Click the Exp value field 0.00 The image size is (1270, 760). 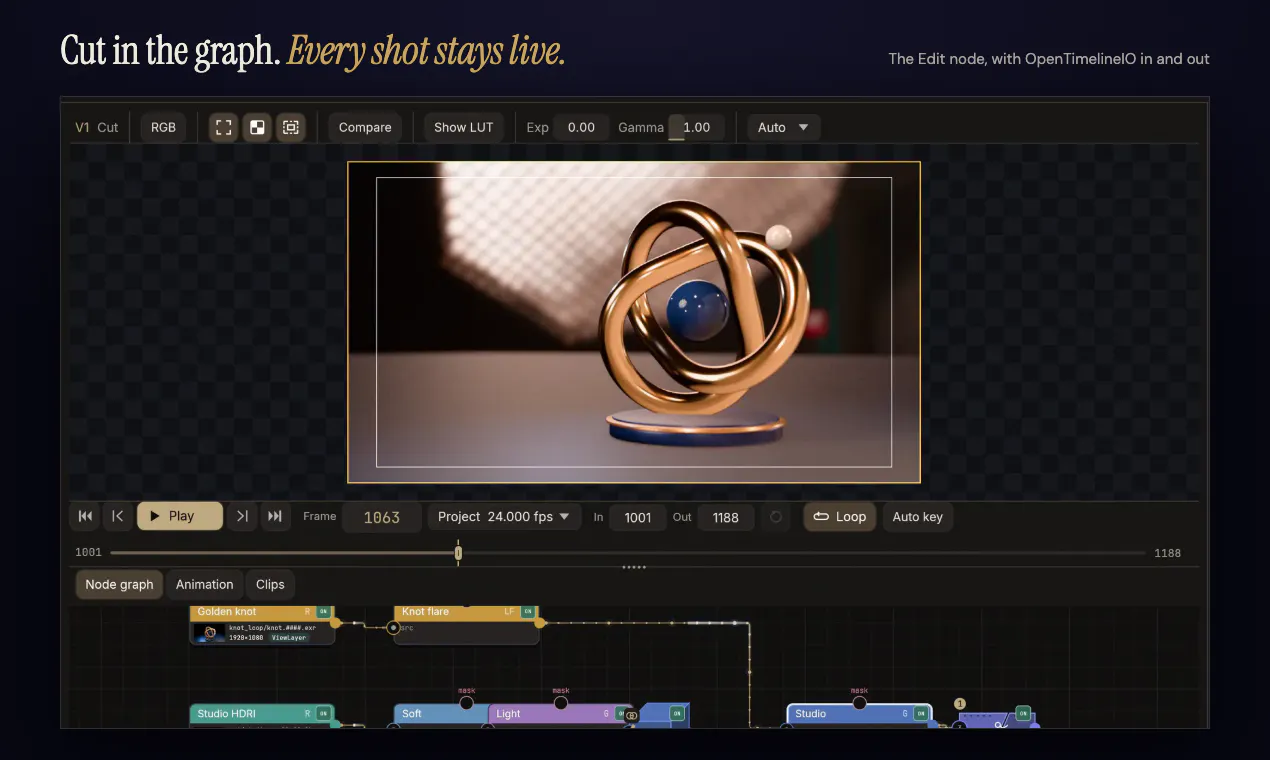(x=581, y=127)
